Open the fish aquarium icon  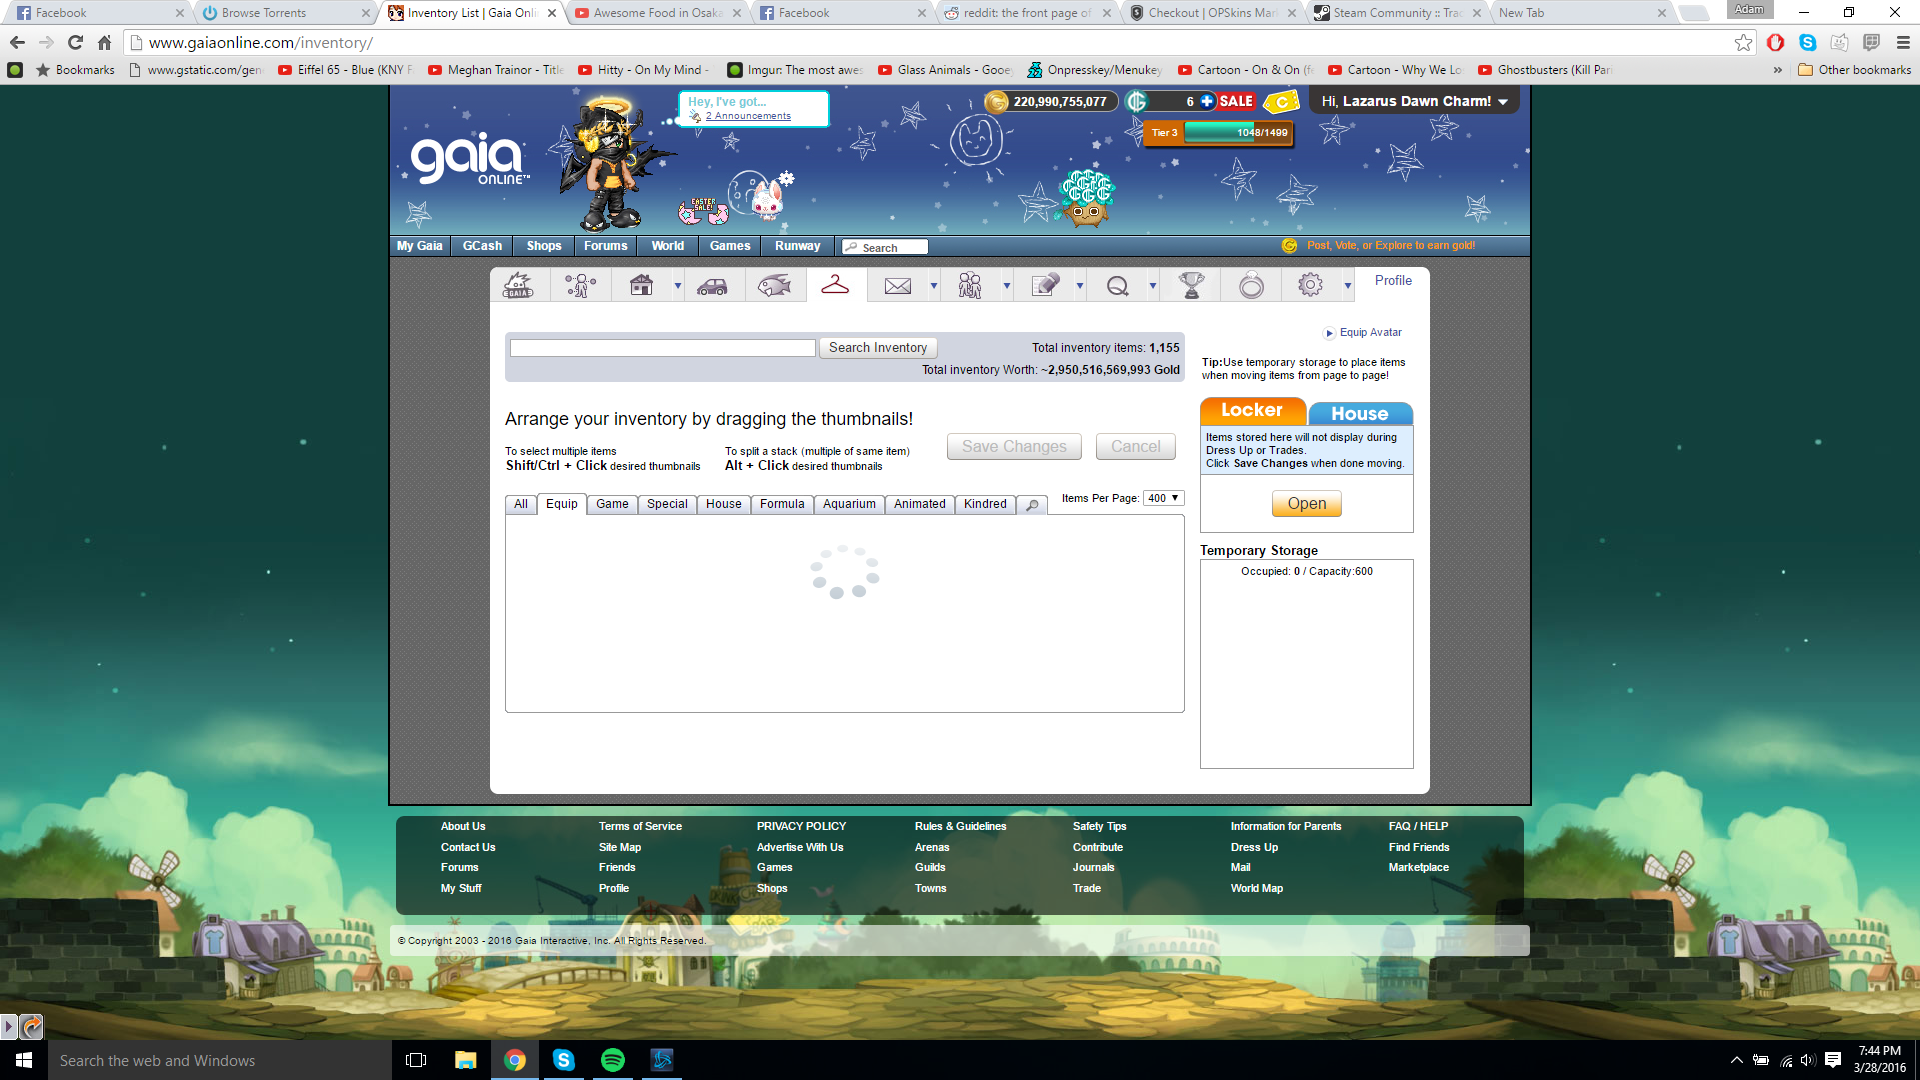coord(775,286)
